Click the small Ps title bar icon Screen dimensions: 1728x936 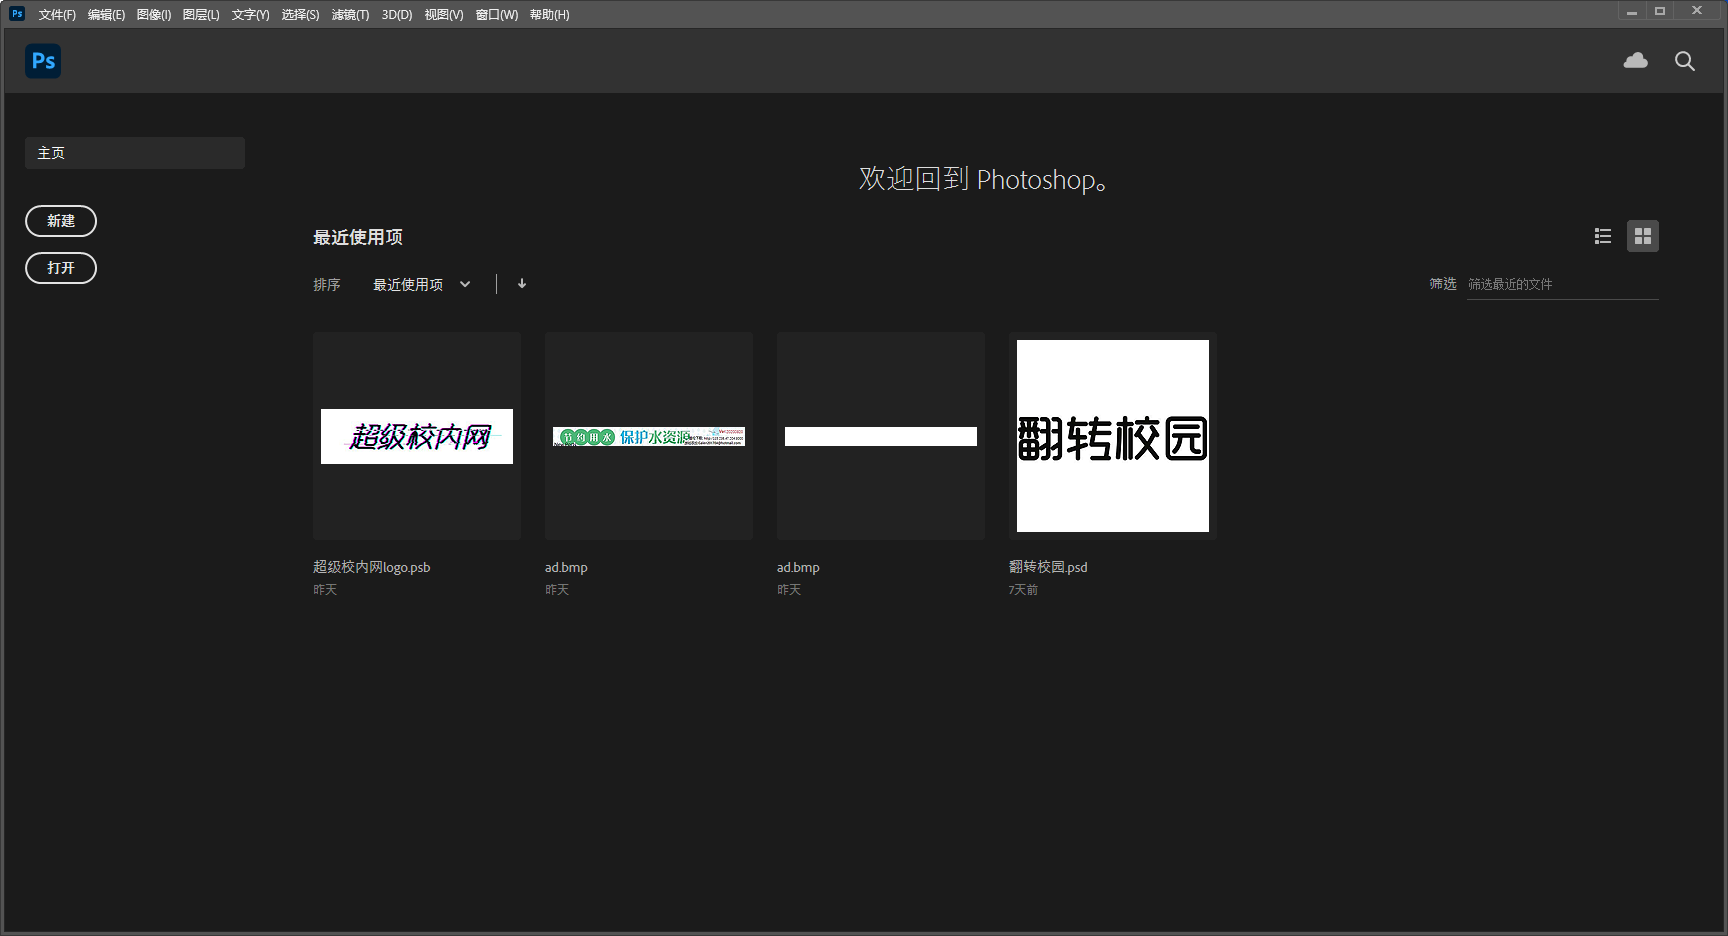point(17,14)
